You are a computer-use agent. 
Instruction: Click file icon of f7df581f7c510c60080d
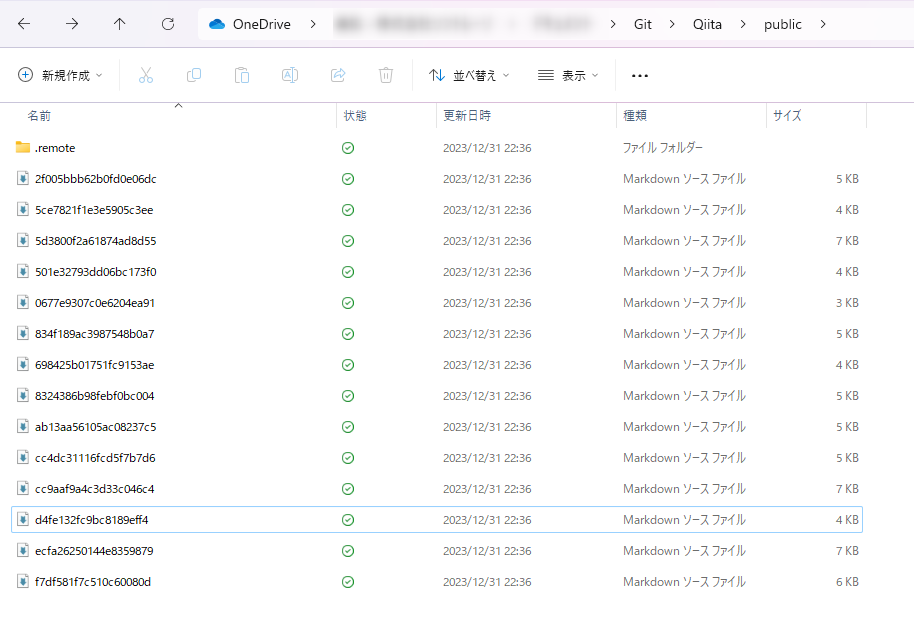click(x=23, y=581)
